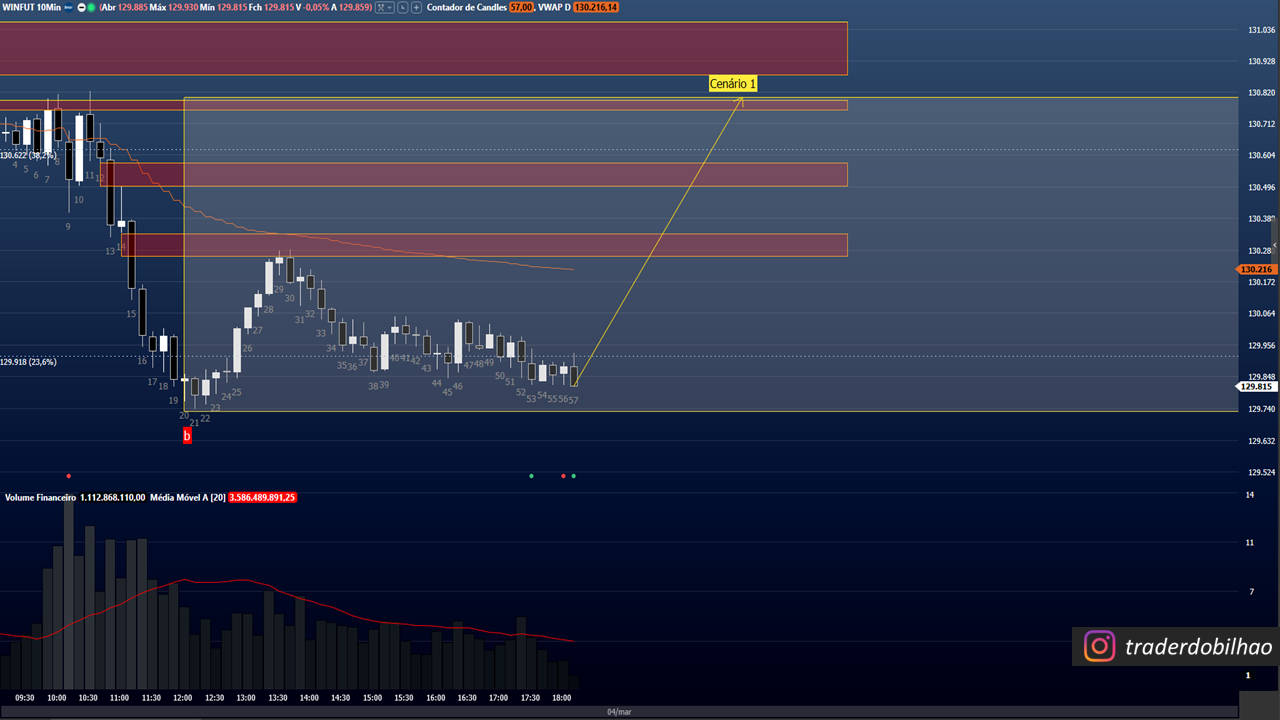Click the white minus circle icon in chart header

[x=80, y=7]
